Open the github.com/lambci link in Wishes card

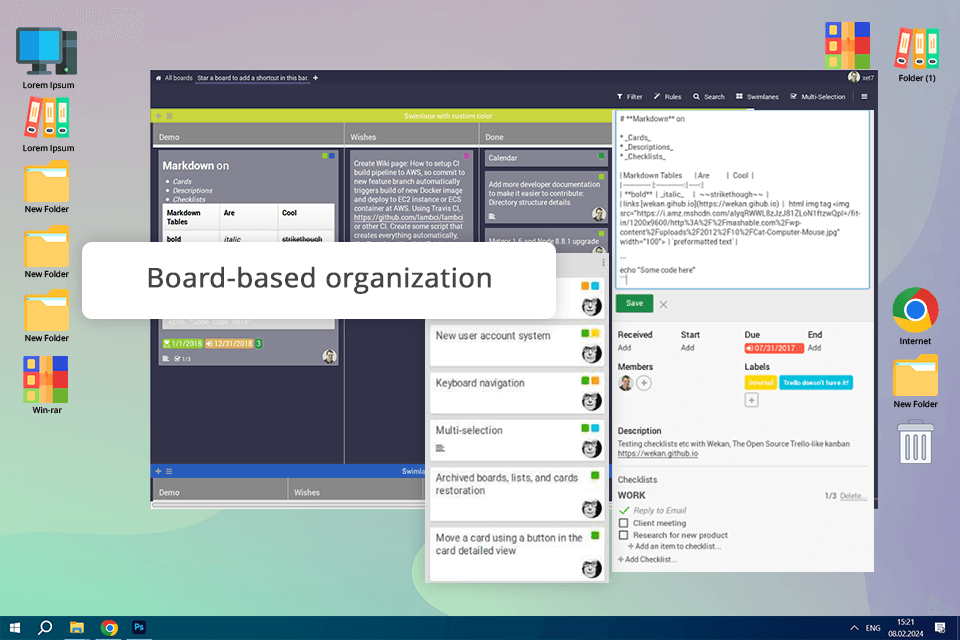408,217
